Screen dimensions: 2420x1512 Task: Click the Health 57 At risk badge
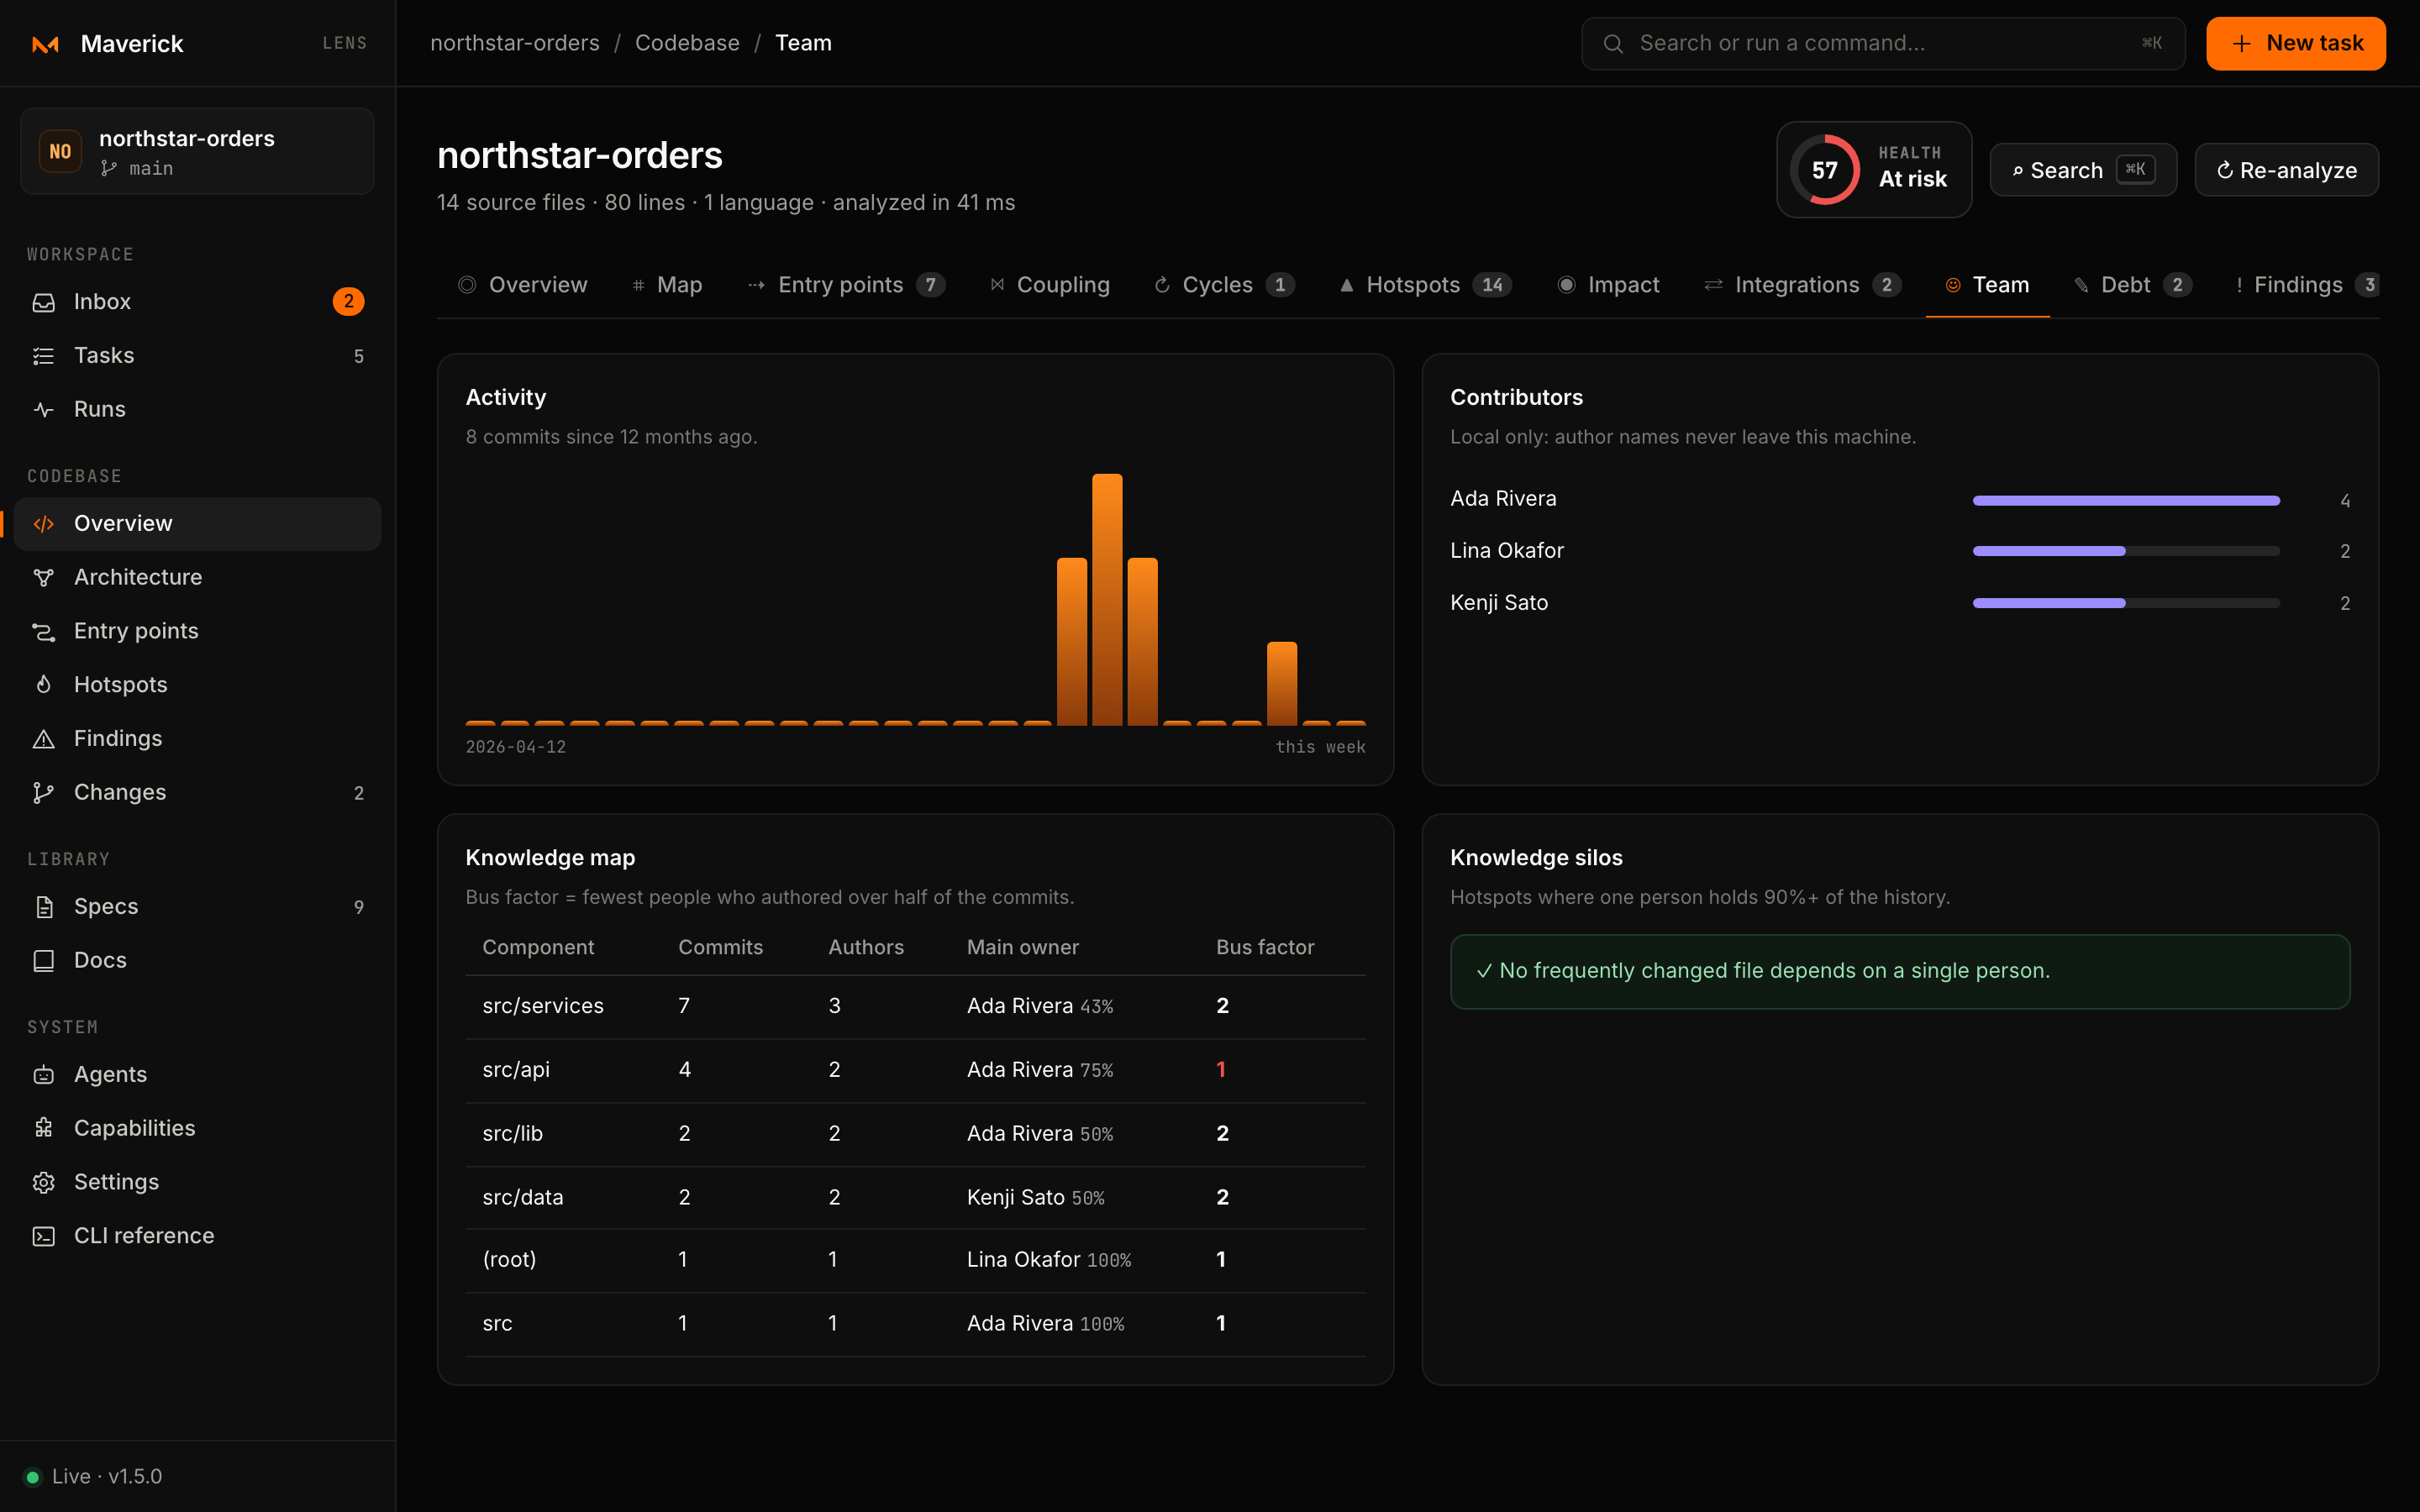[1874, 171]
